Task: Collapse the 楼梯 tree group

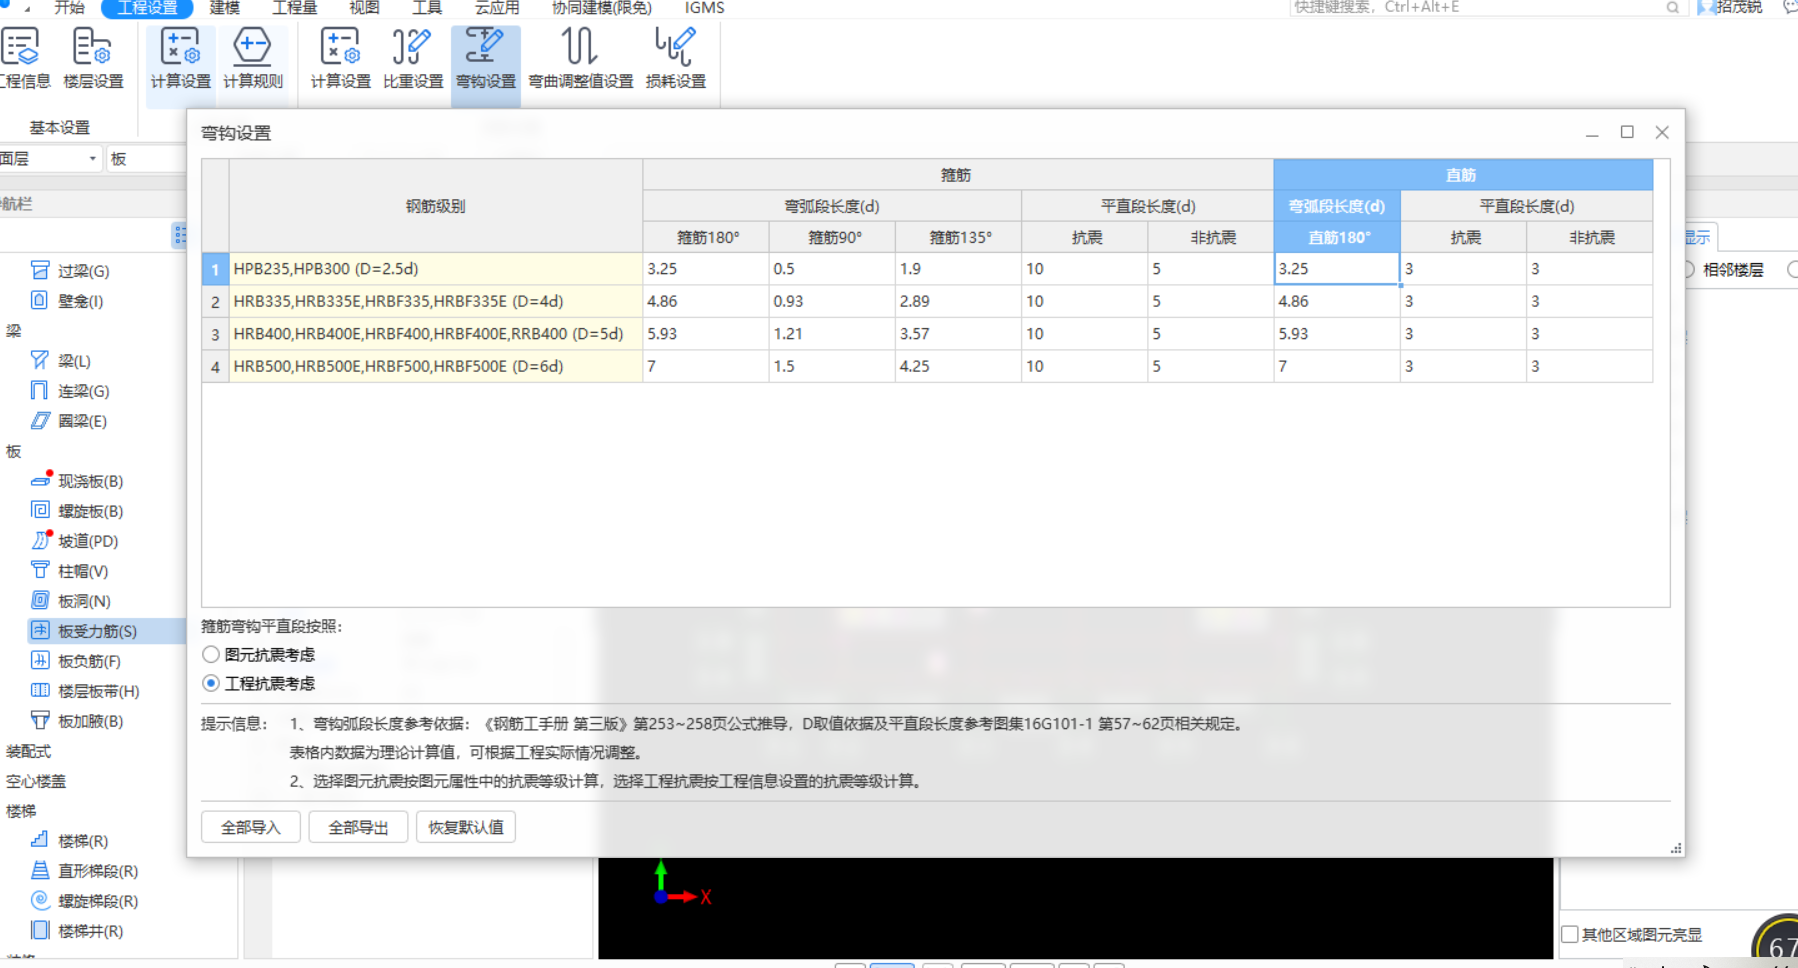Action: 21,811
